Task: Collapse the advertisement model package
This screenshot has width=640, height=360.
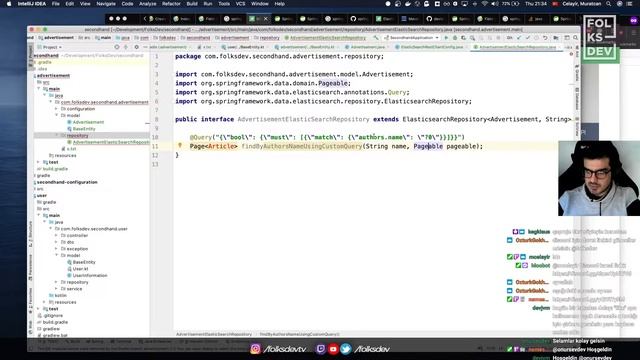Action: point(56,115)
